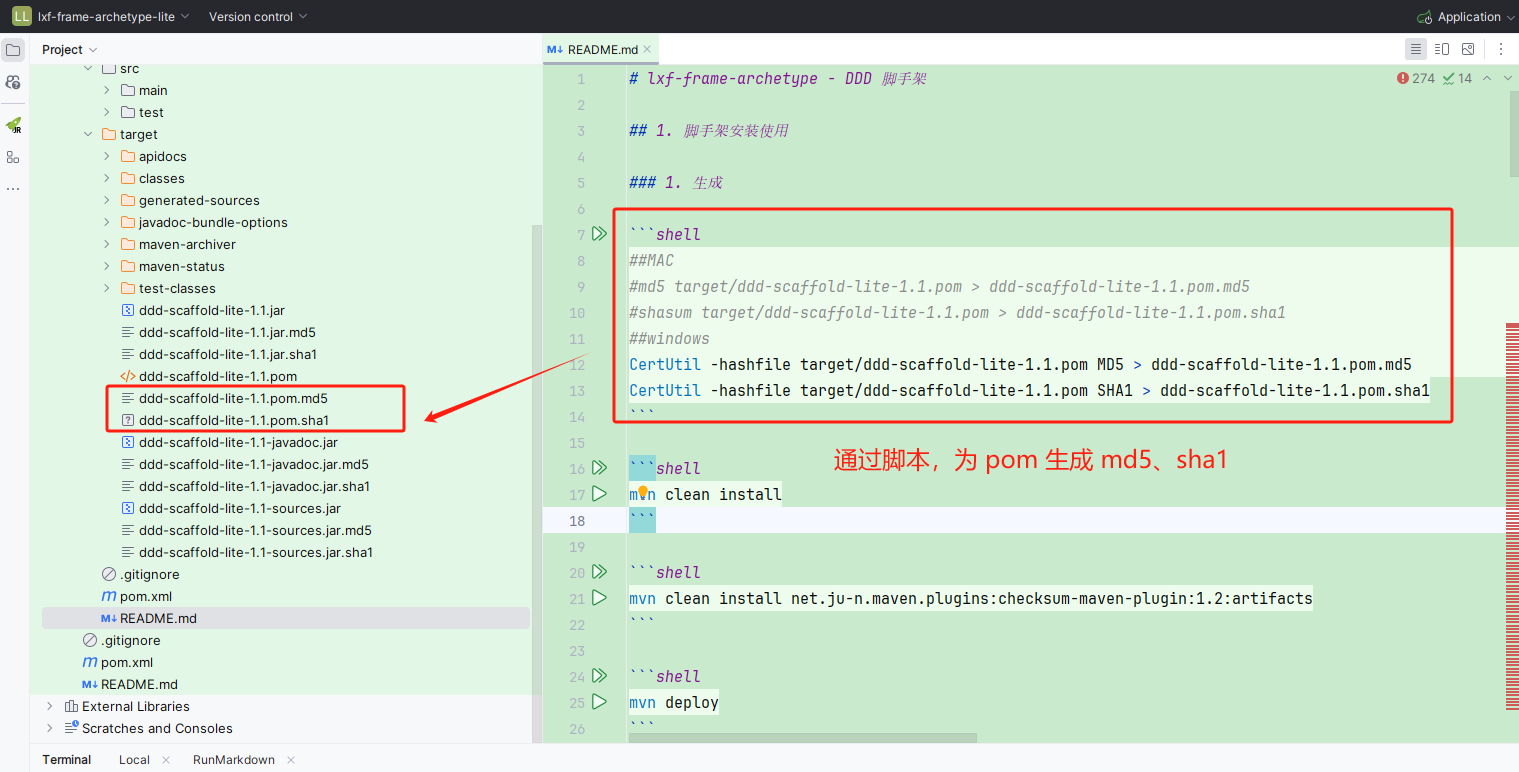The width and height of the screenshot is (1519, 772).
Task: Open the Project tool window folder icon
Action: click(x=13, y=50)
